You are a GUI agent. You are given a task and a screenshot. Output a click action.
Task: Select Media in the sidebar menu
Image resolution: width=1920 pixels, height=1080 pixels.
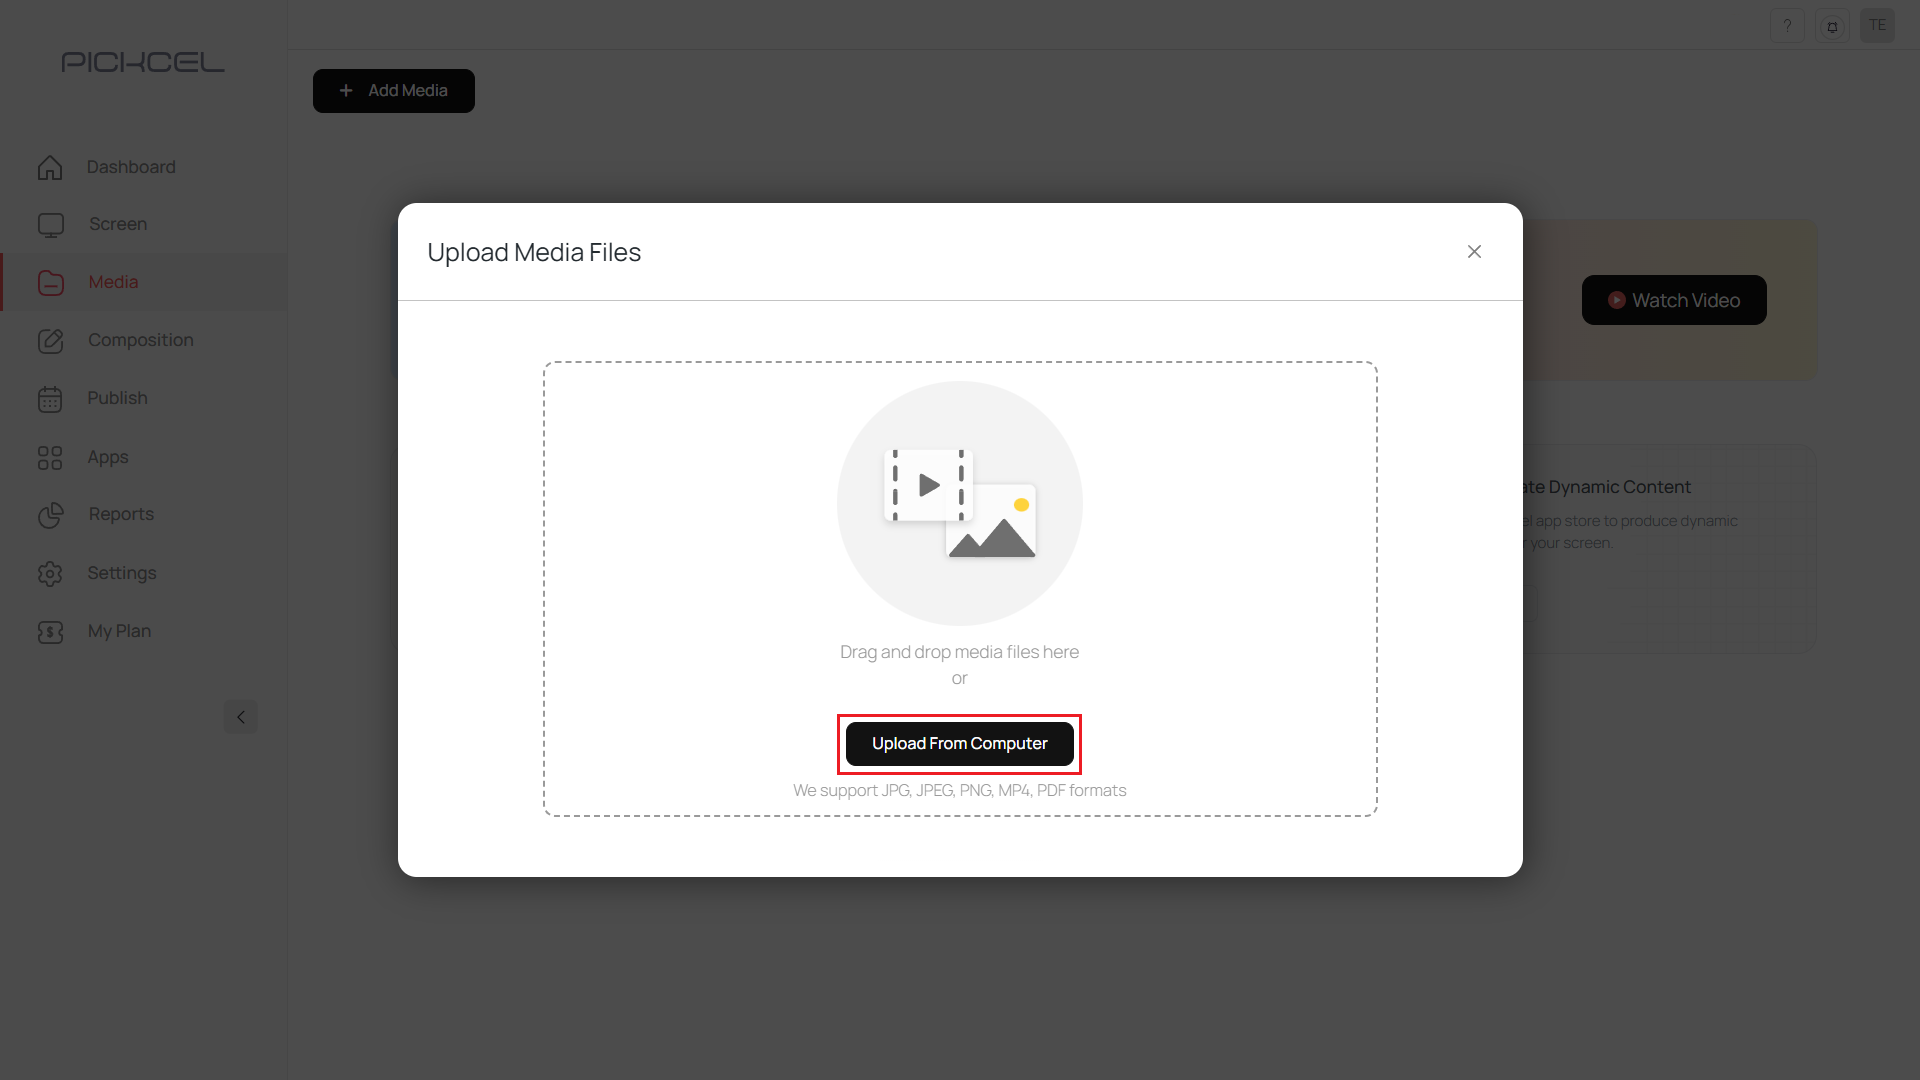[x=112, y=282]
